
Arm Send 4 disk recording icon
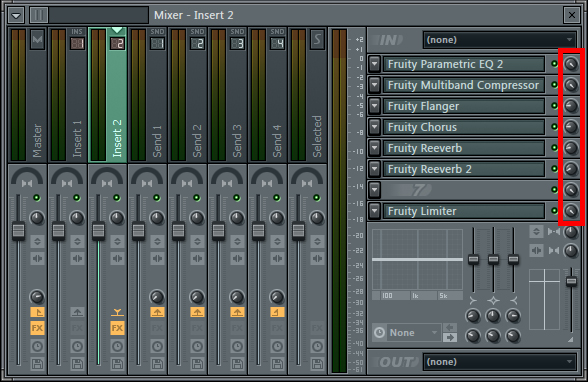tap(278, 364)
